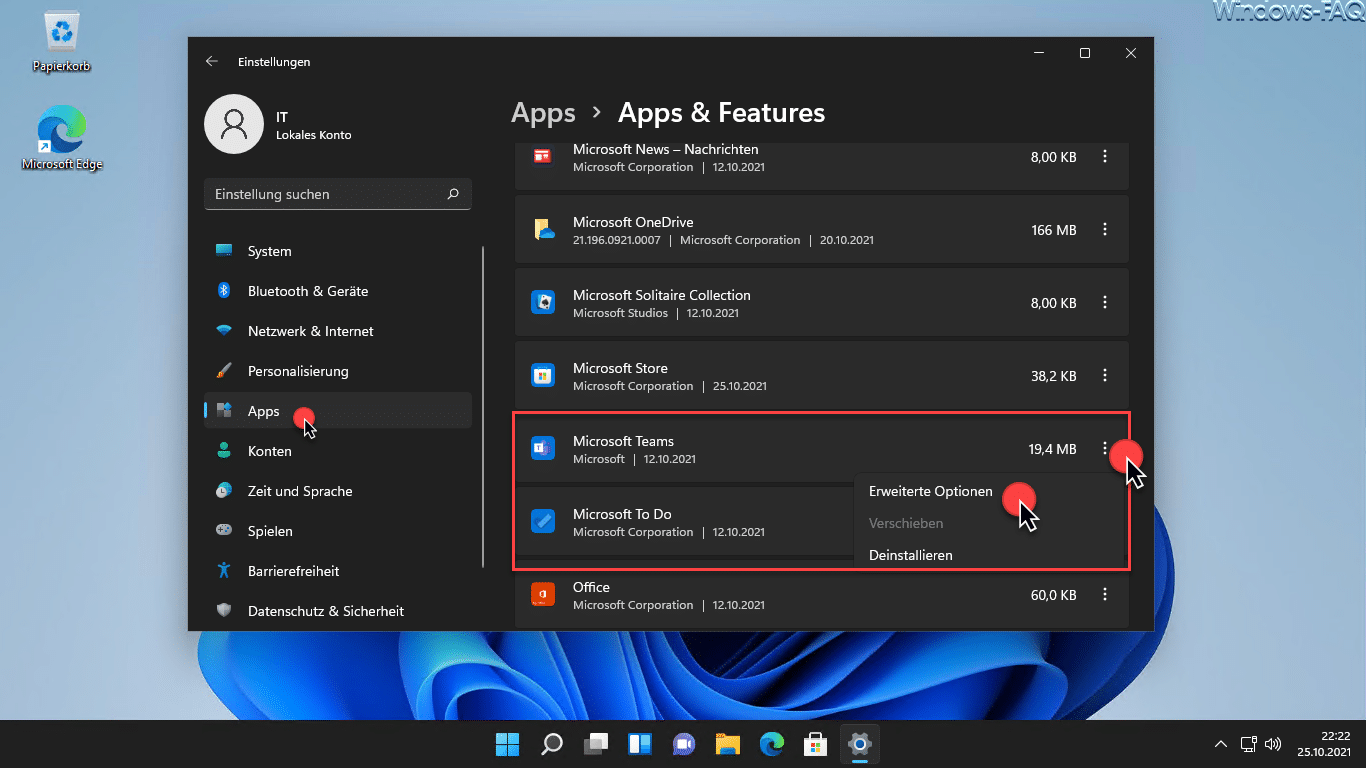Click the search magnifier in Einstellung suchen
Viewport: 1366px width, 768px height.
(x=453, y=194)
